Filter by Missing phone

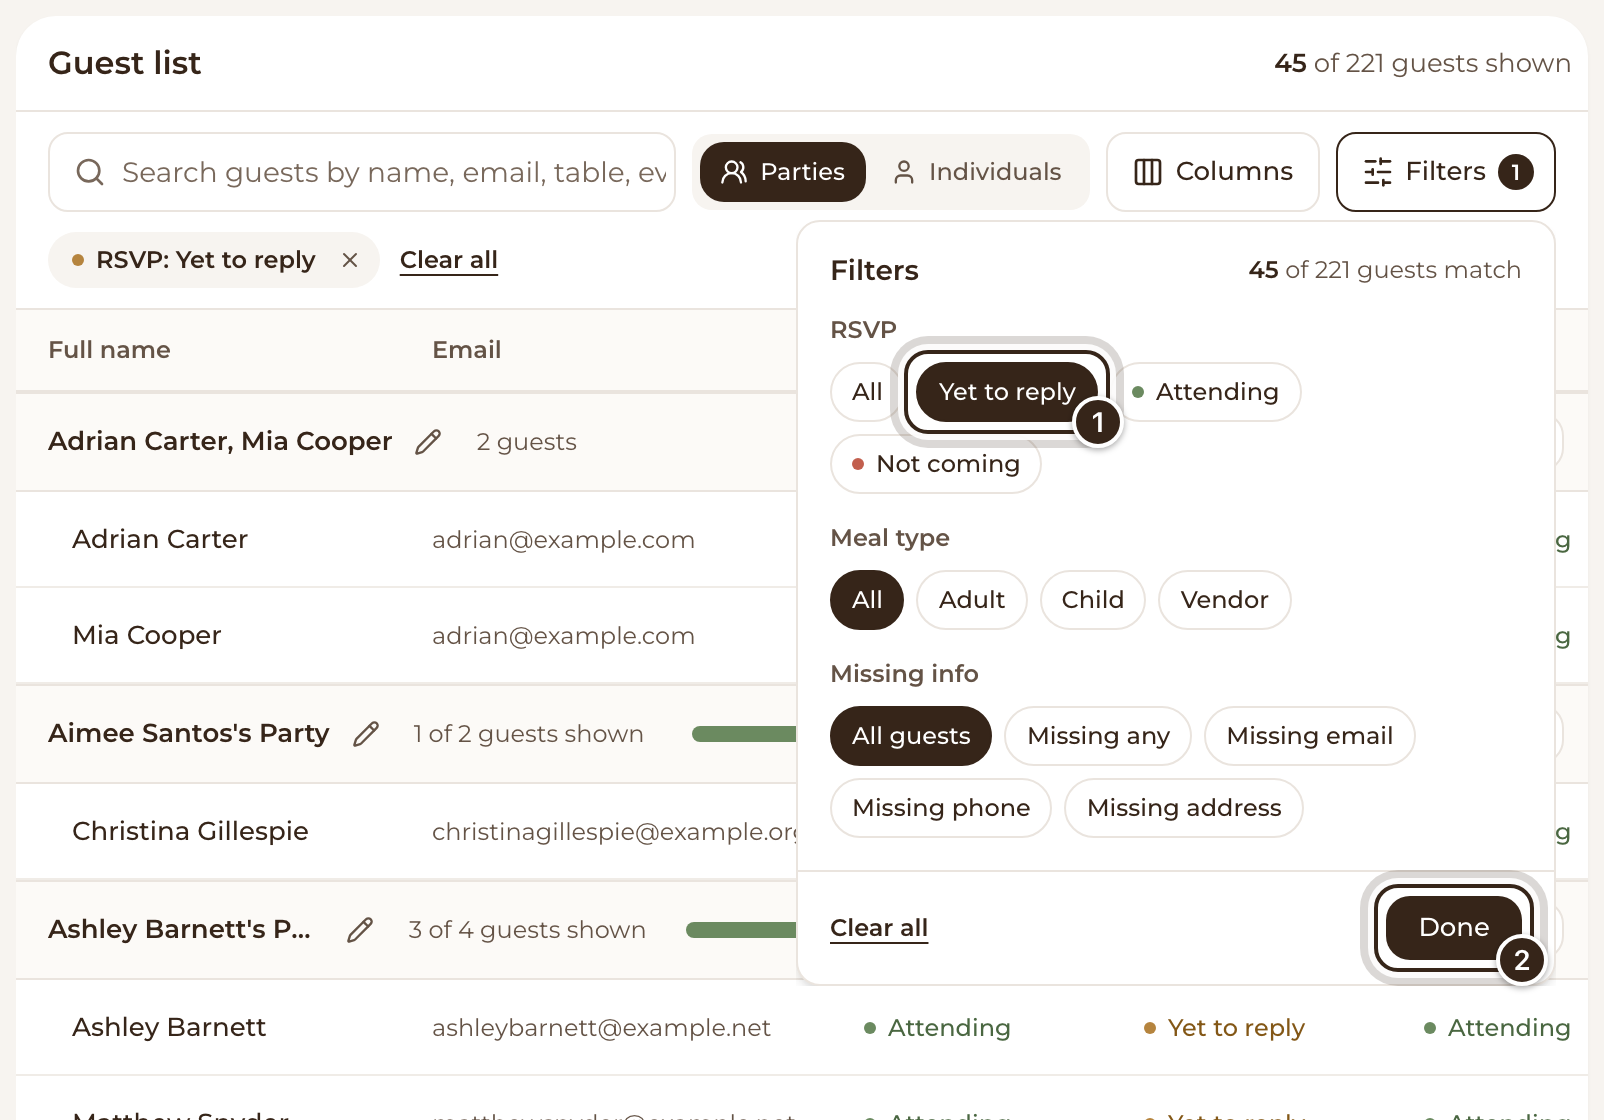tap(941, 808)
